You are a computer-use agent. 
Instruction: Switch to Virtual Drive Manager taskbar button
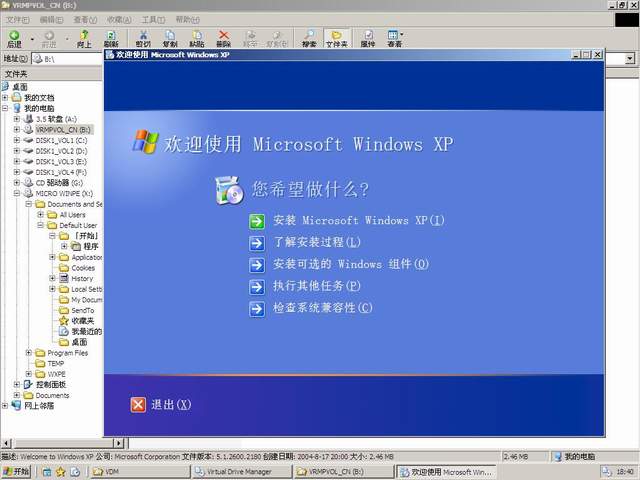[242, 472]
